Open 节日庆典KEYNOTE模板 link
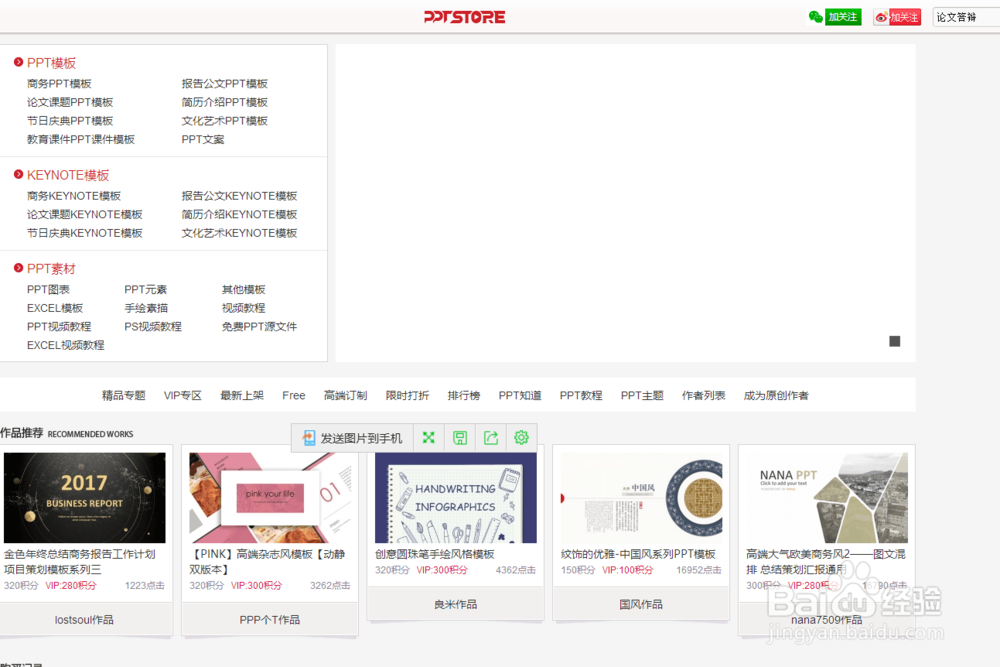The height and width of the screenshot is (667, 1000). coord(84,233)
